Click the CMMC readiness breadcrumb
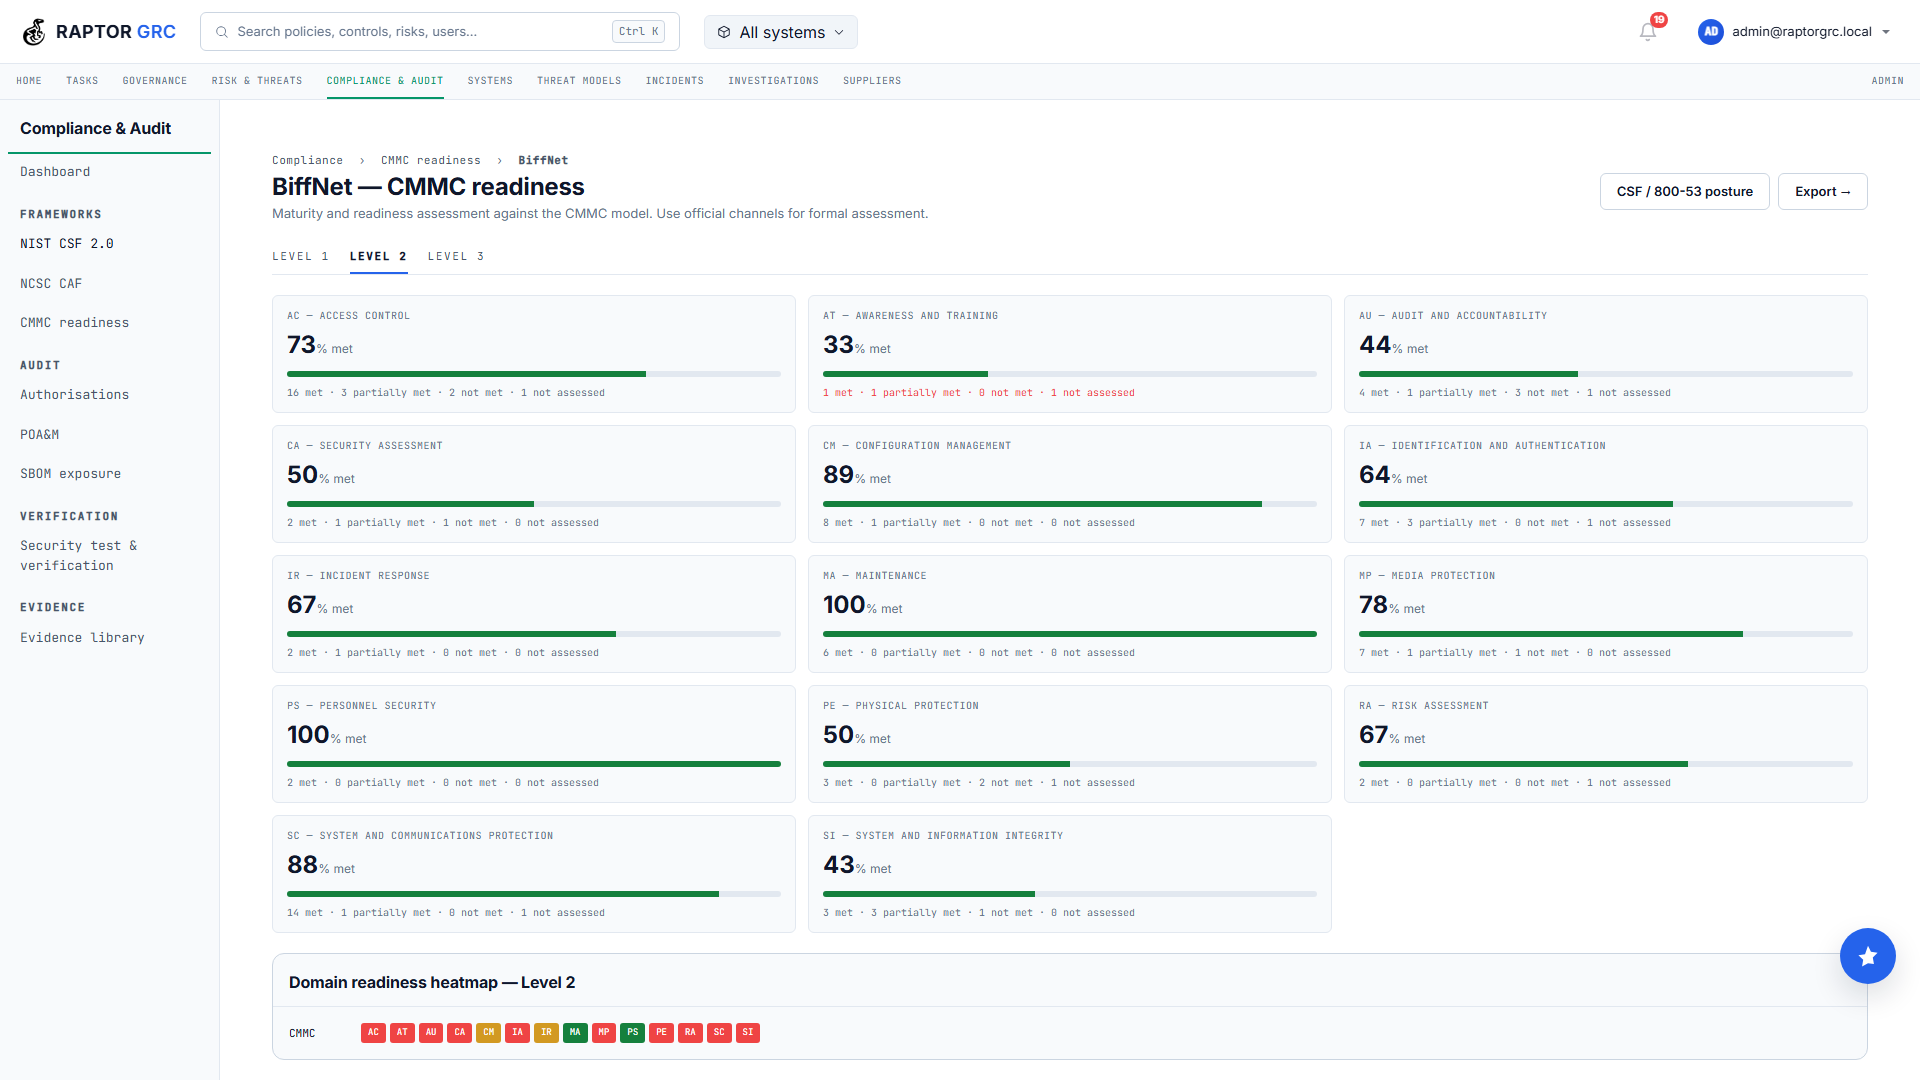1920x1080 pixels. click(x=430, y=160)
